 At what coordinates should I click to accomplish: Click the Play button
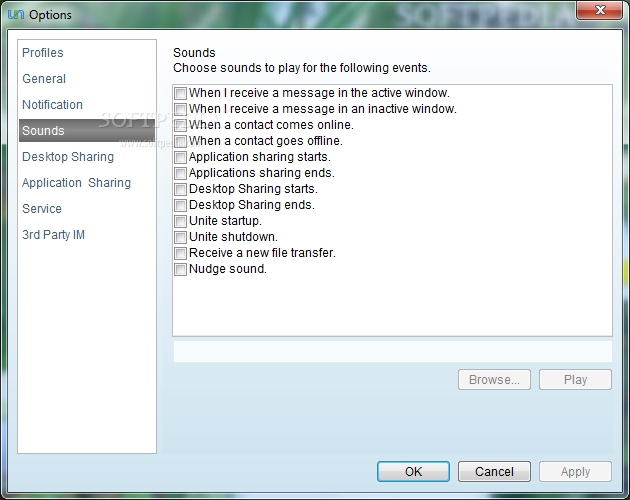pyautogui.click(x=575, y=380)
